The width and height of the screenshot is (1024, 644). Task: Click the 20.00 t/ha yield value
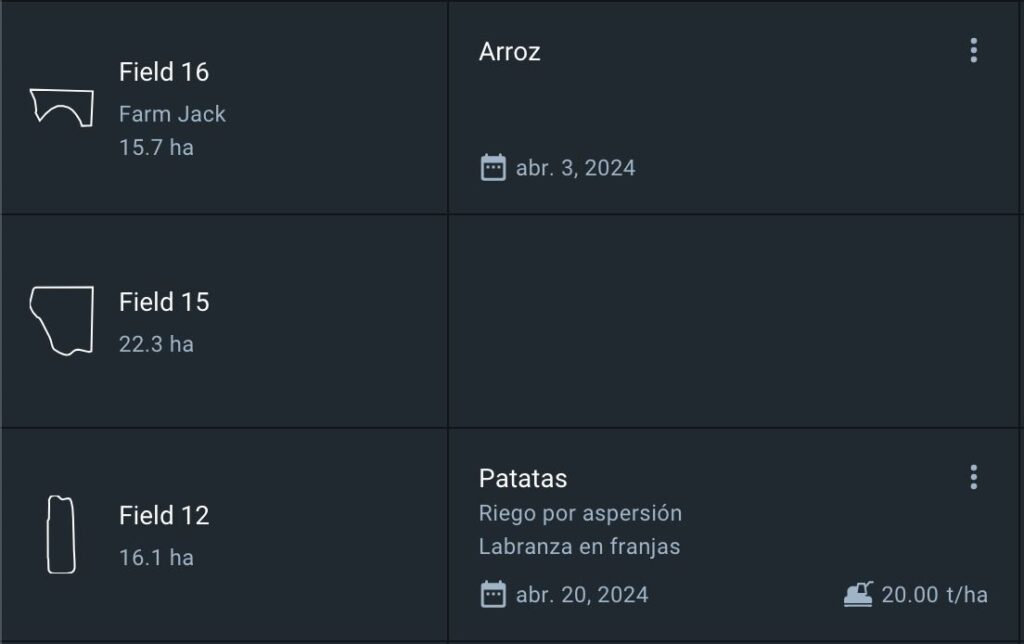pyautogui.click(x=934, y=595)
